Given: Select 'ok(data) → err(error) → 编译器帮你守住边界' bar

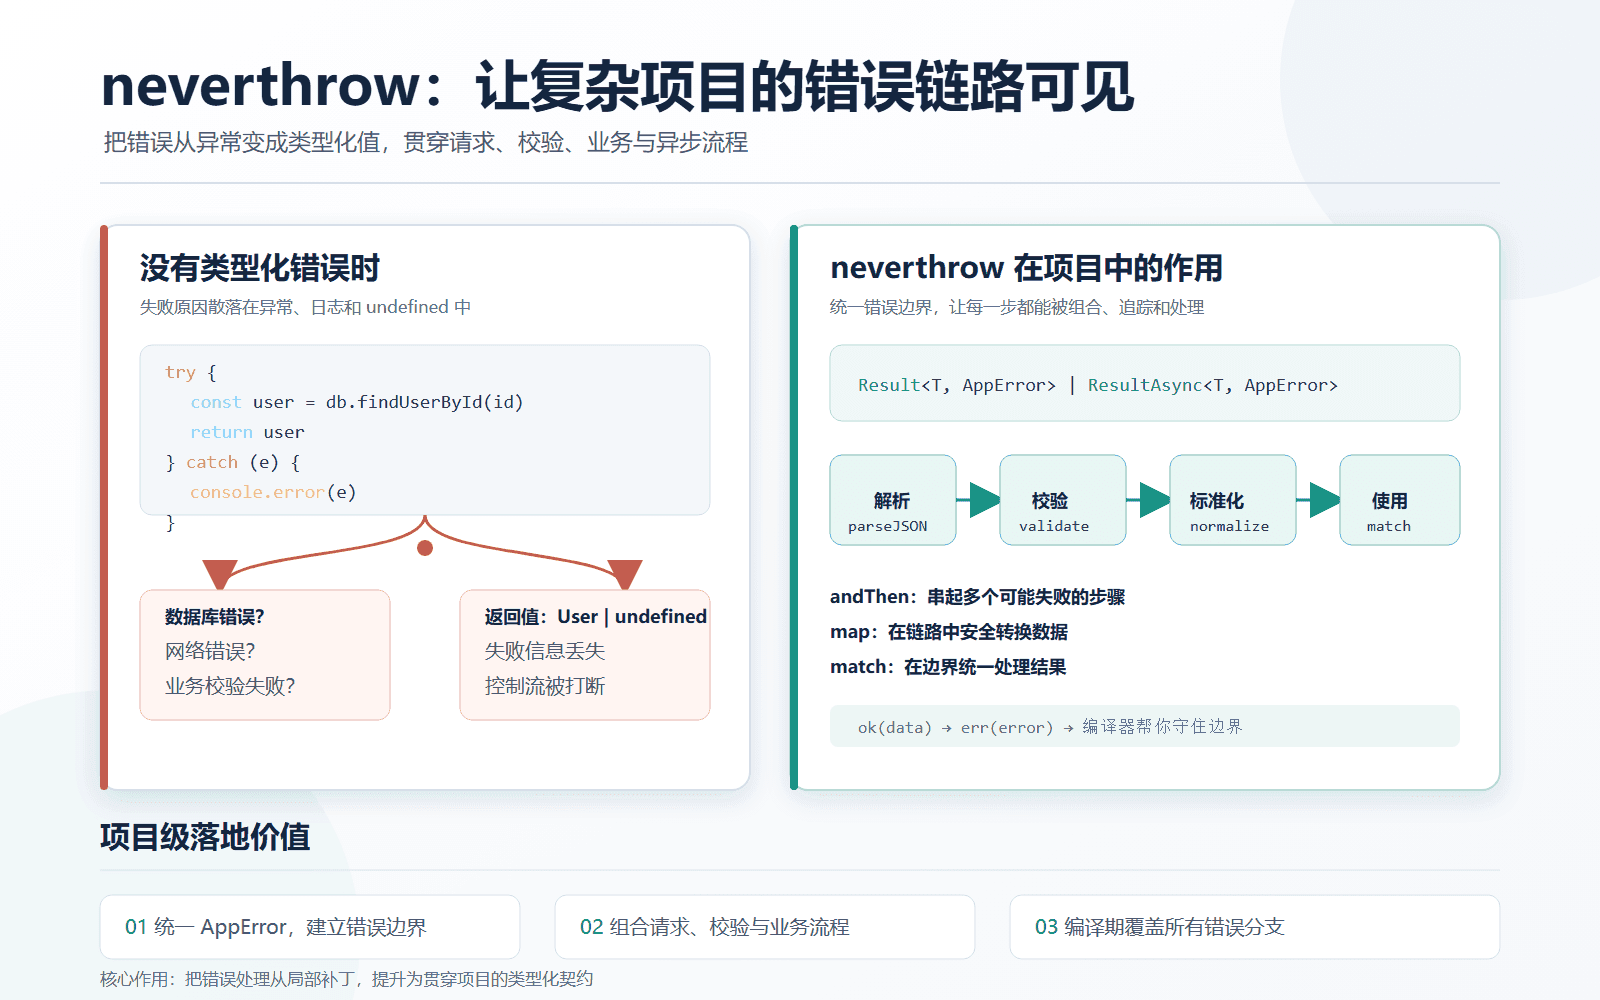Looking at the screenshot, I should pos(1145,726).
